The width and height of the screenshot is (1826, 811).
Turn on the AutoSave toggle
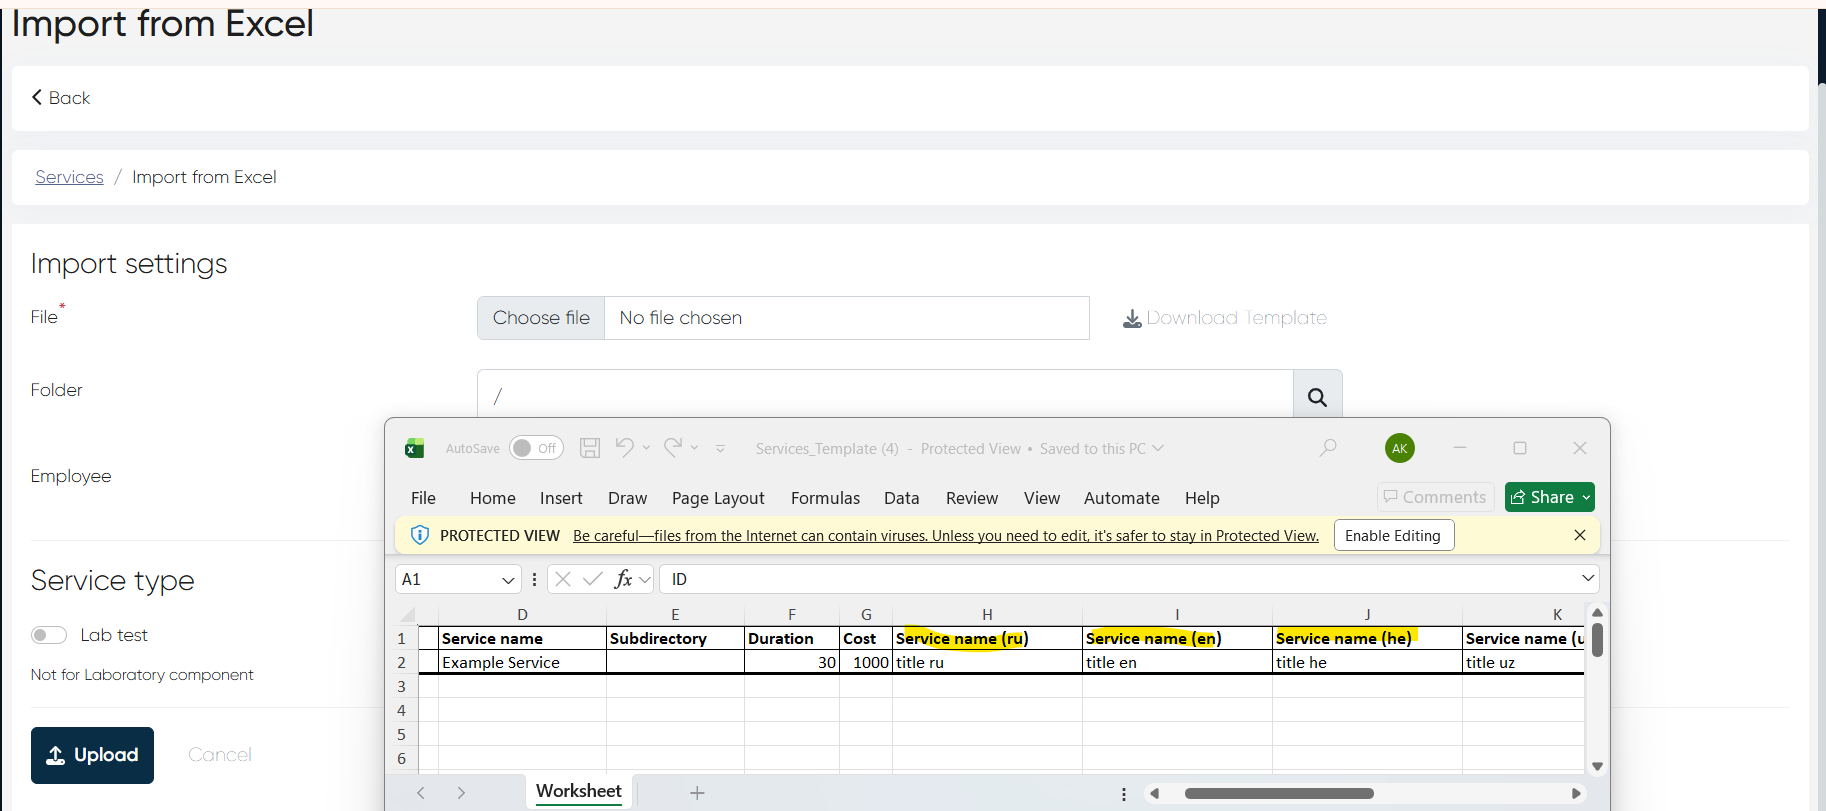(536, 448)
